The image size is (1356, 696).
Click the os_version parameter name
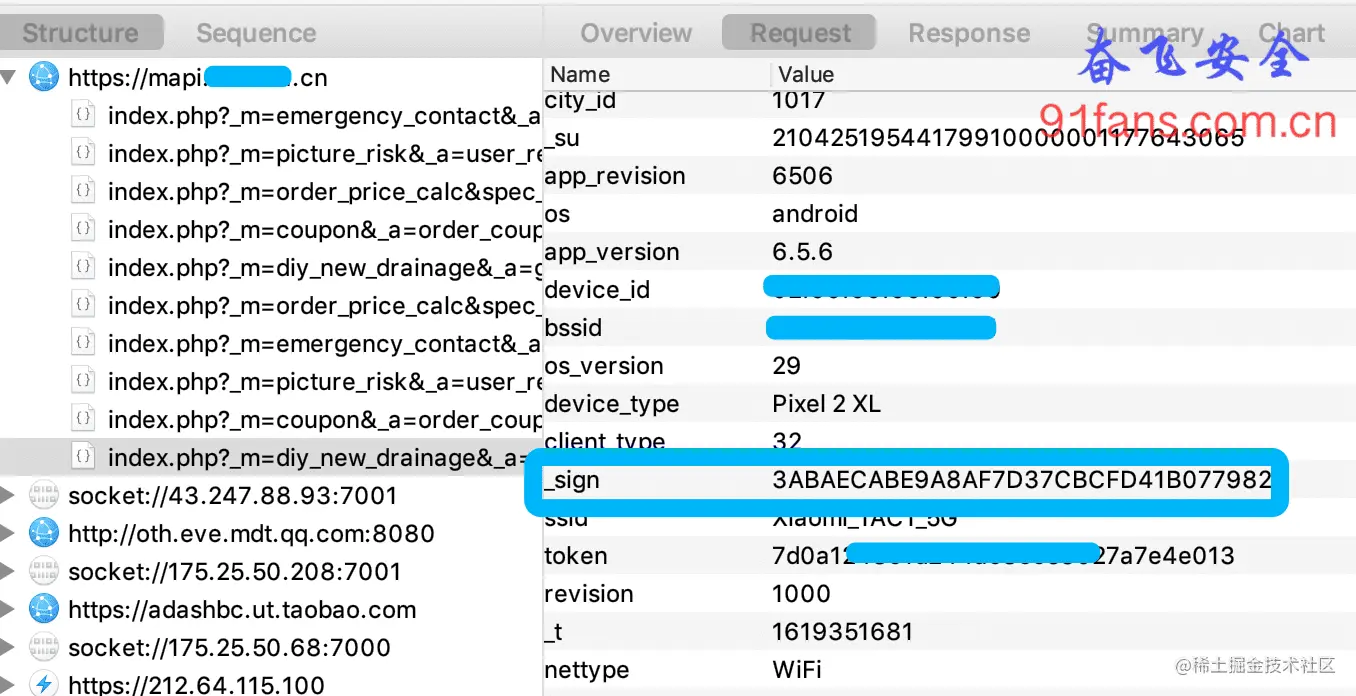tap(604, 366)
